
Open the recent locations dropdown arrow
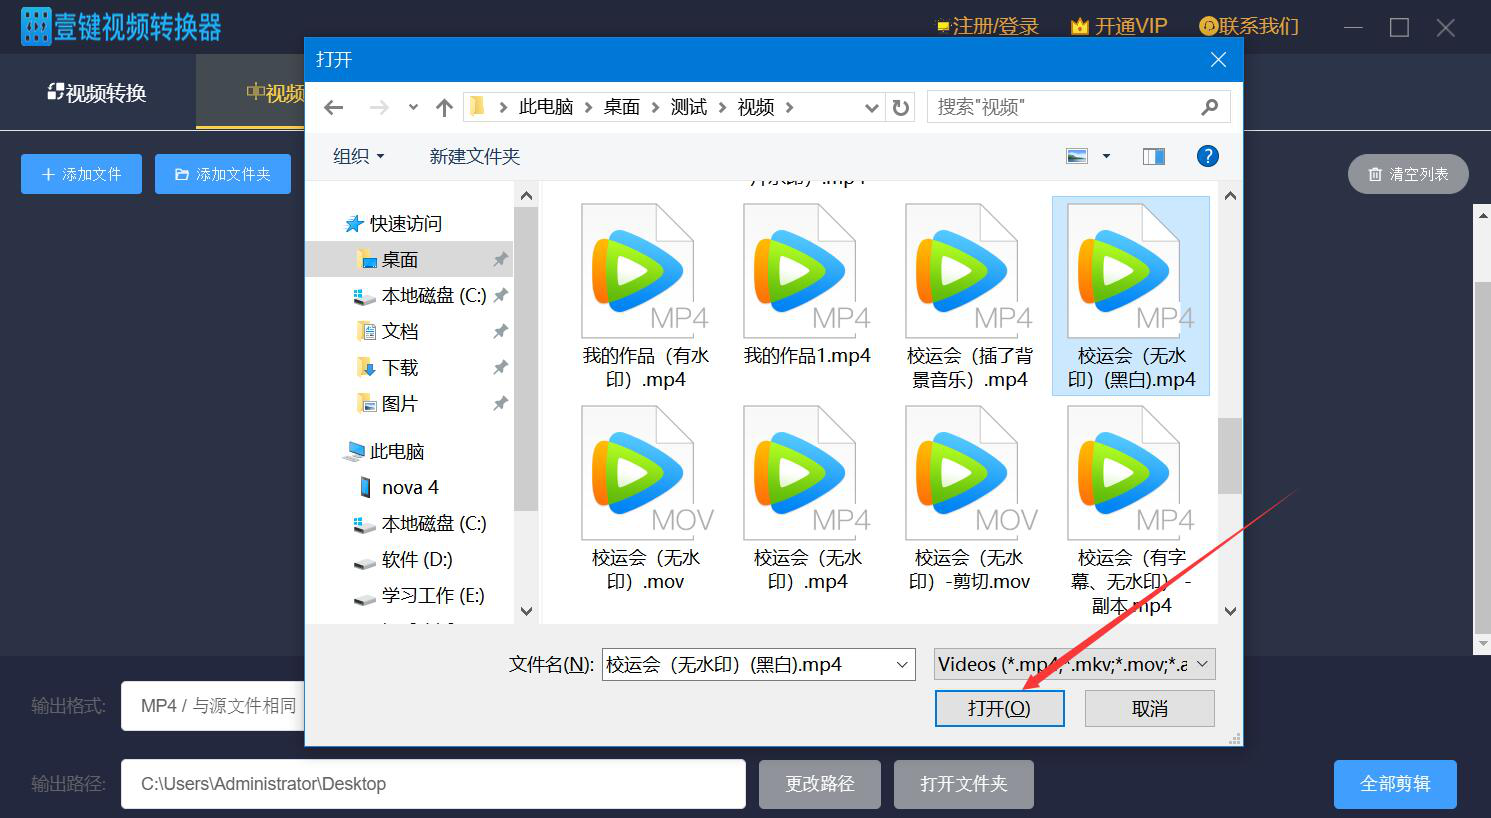(x=413, y=107)
